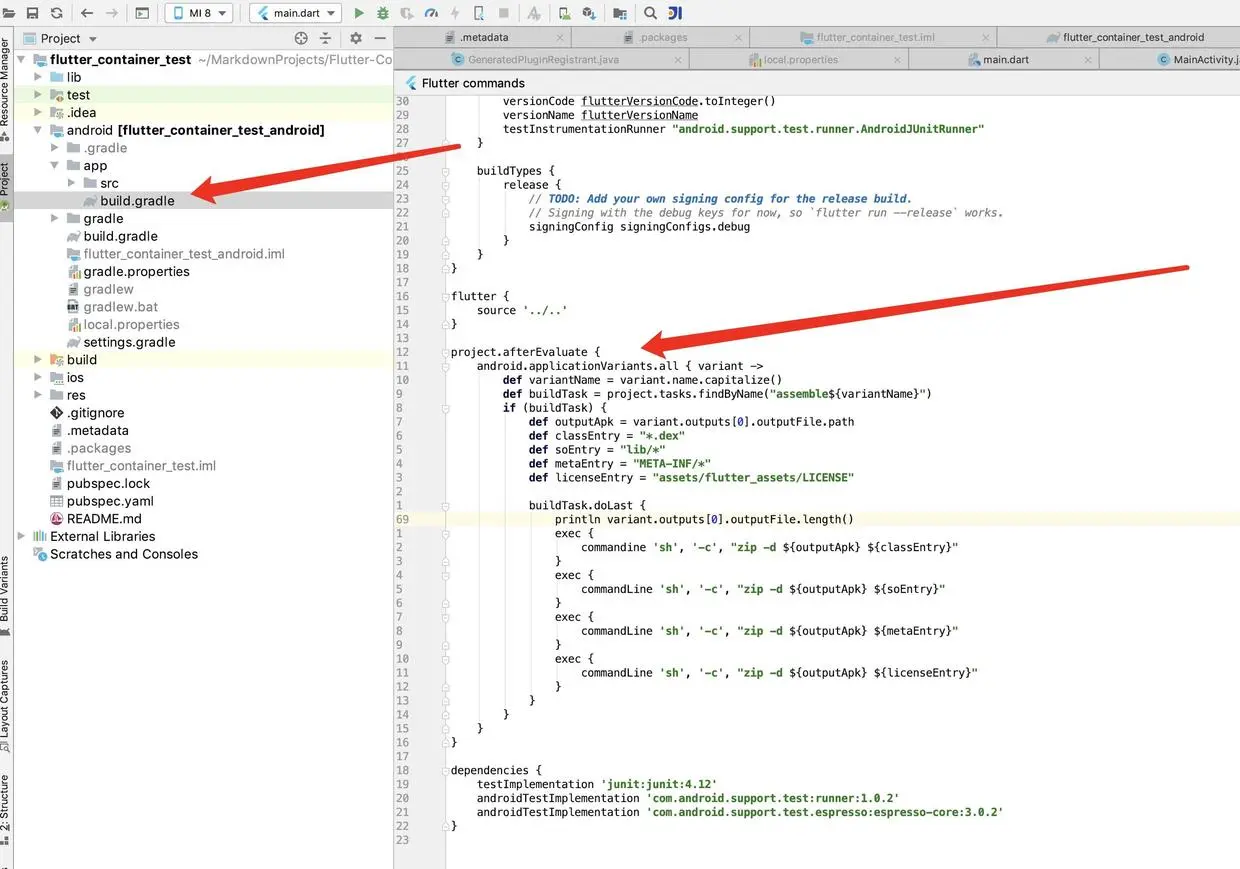
Task: Click the 'project.afterEvaluate {' code line
Action: [525, 352]
